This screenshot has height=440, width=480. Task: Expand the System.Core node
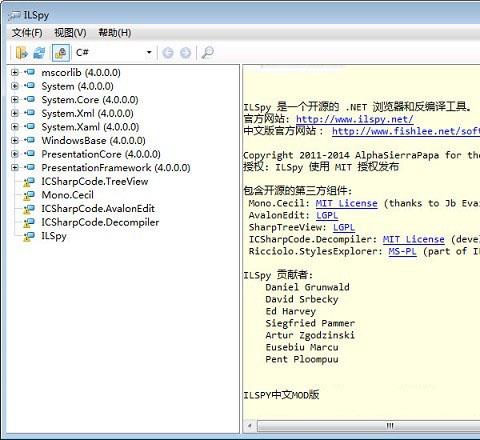(x=15, y=99)
